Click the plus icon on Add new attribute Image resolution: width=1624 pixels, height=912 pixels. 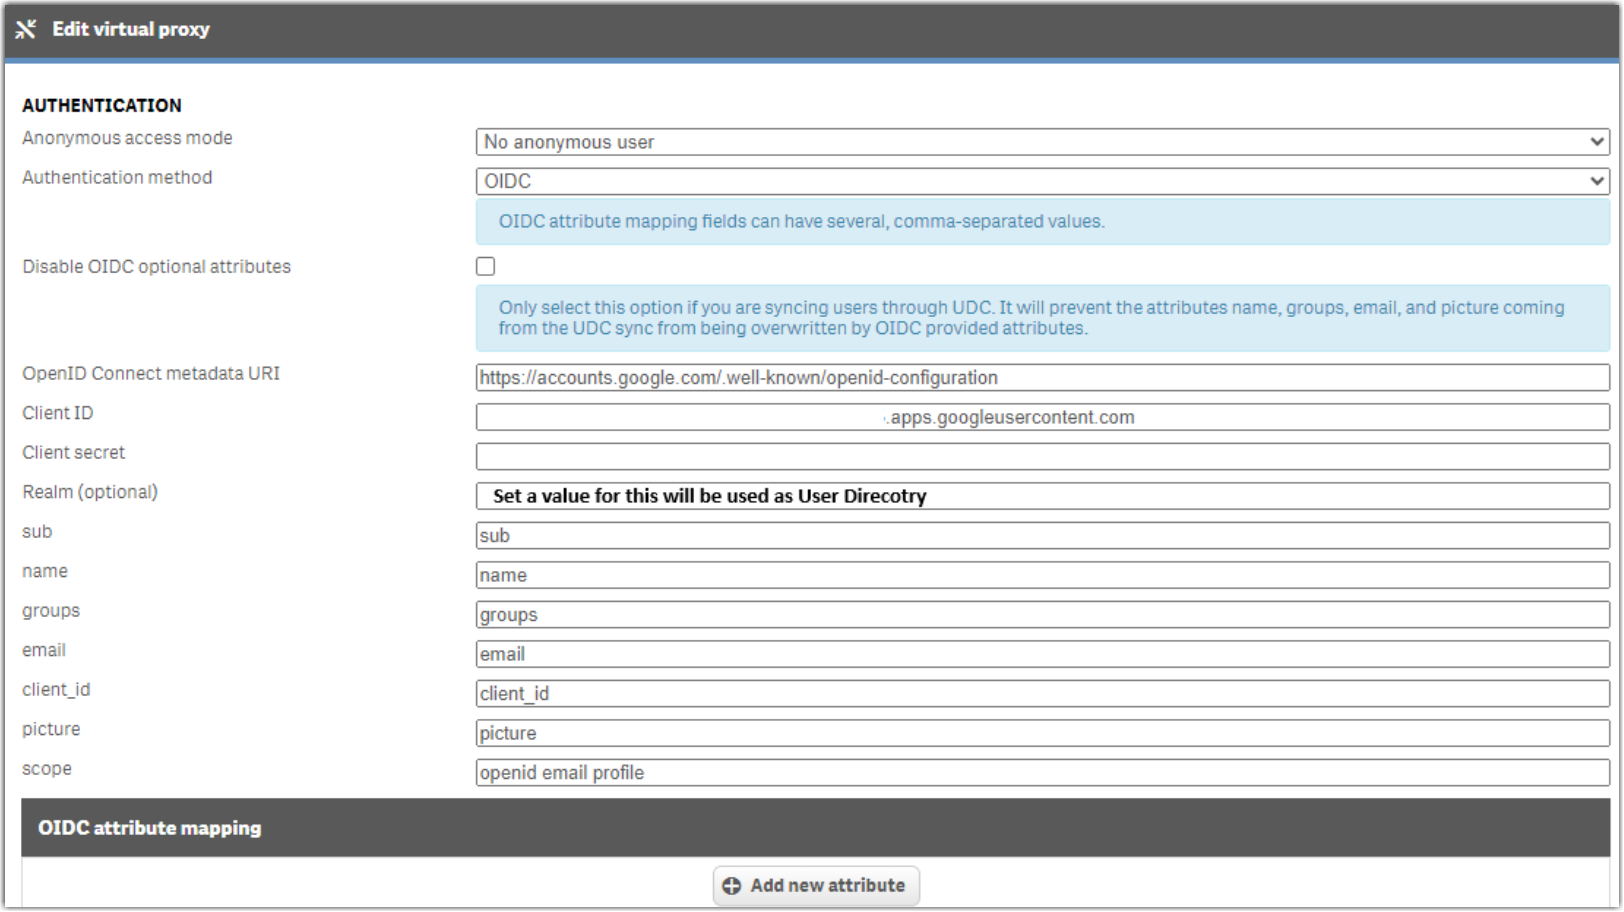732,885
